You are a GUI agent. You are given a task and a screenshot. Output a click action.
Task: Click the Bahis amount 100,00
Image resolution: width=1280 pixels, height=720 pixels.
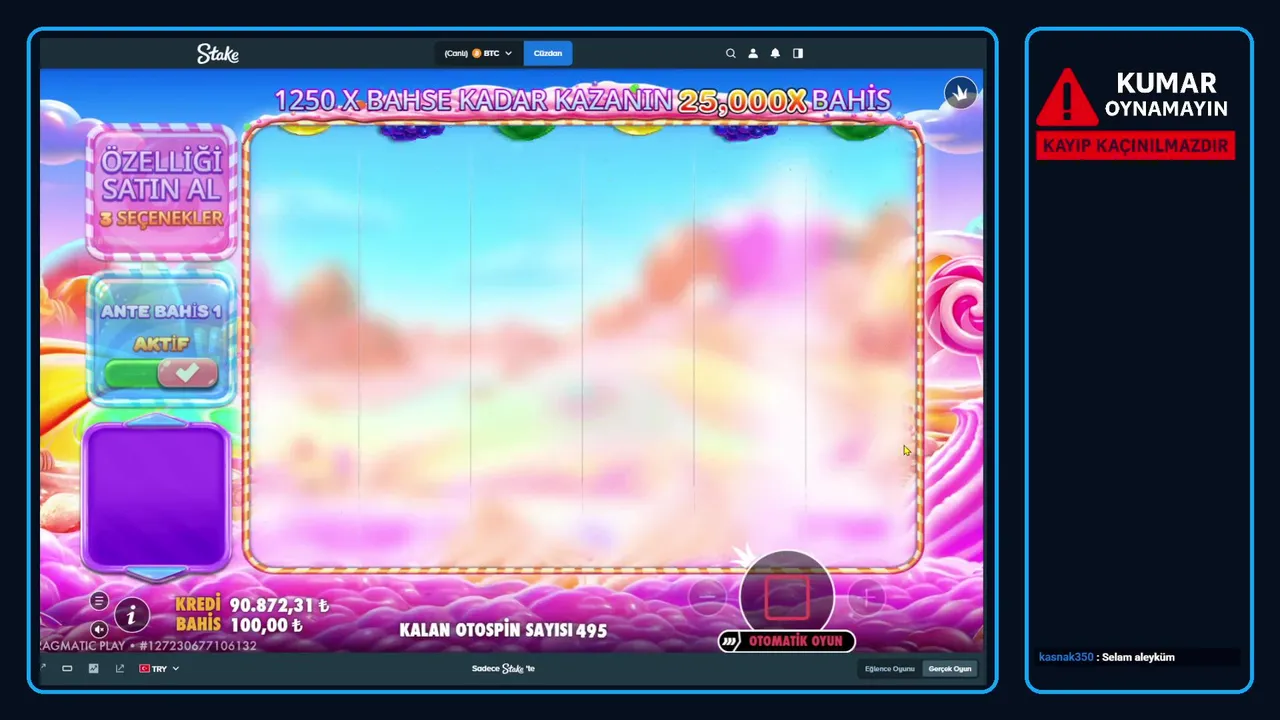pos(266,626)
